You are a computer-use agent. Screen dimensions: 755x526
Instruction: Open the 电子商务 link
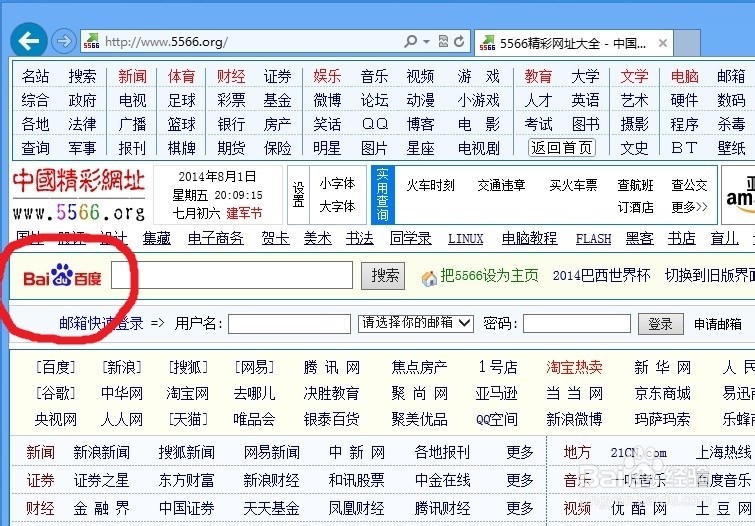[216, 238]
